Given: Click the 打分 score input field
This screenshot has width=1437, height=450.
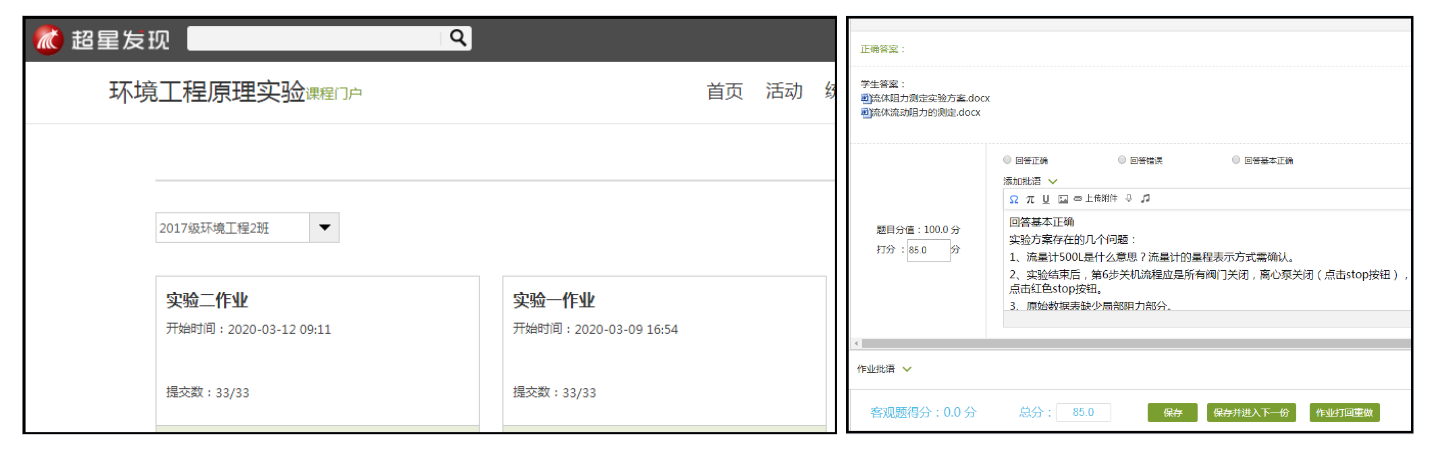Looking at the screenshot, I should pyautogui.click(x=928, y=250).
